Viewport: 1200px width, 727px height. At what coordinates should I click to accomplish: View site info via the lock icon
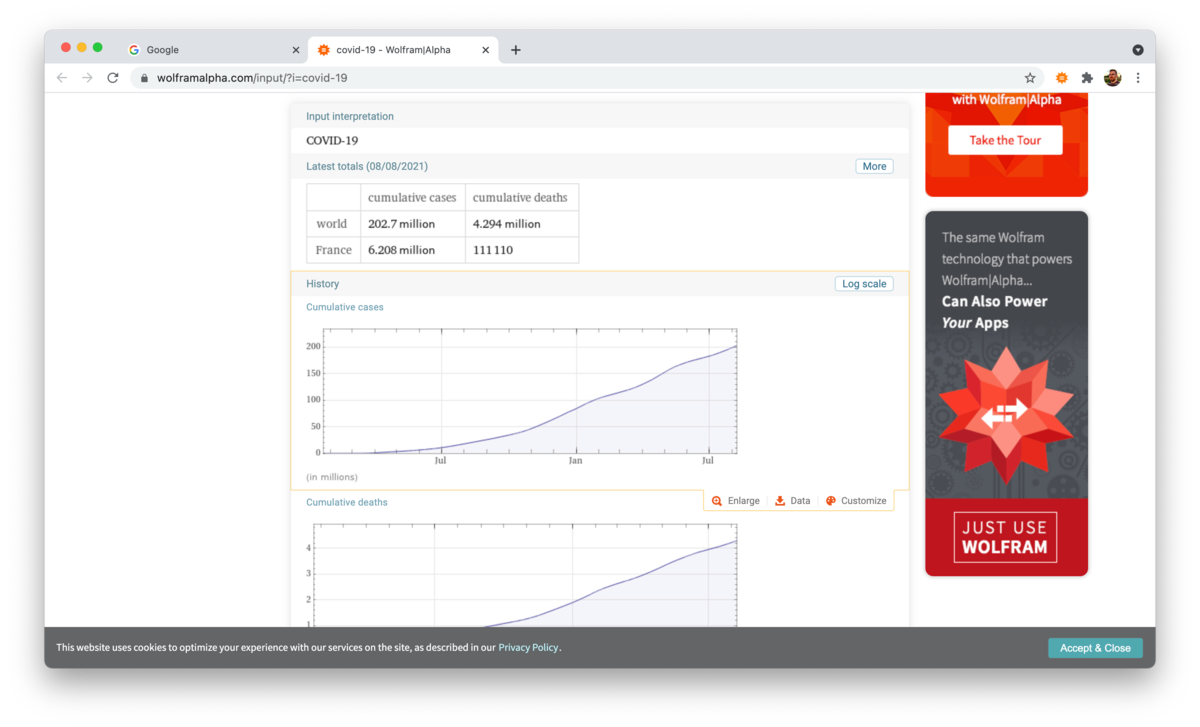click(144, 78)
